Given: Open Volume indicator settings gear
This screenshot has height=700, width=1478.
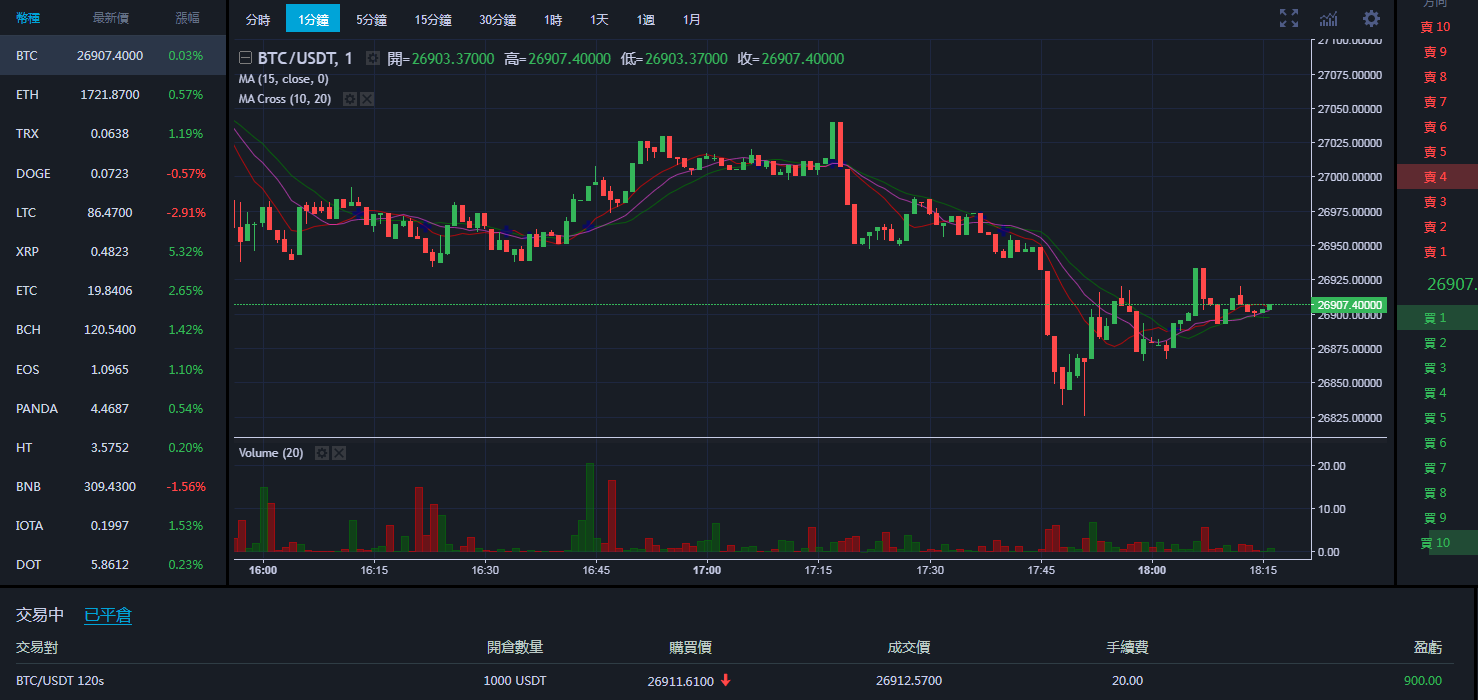Looking at the screenshot, I should tap(321, 453).
